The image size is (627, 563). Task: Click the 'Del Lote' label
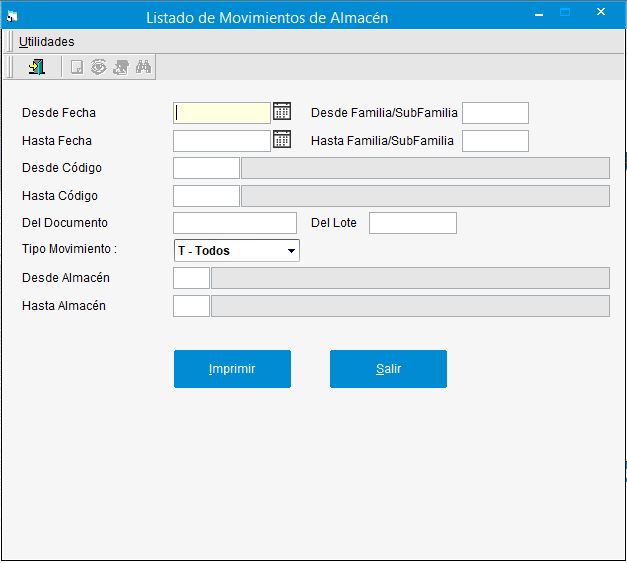click(x=334, y=223)
